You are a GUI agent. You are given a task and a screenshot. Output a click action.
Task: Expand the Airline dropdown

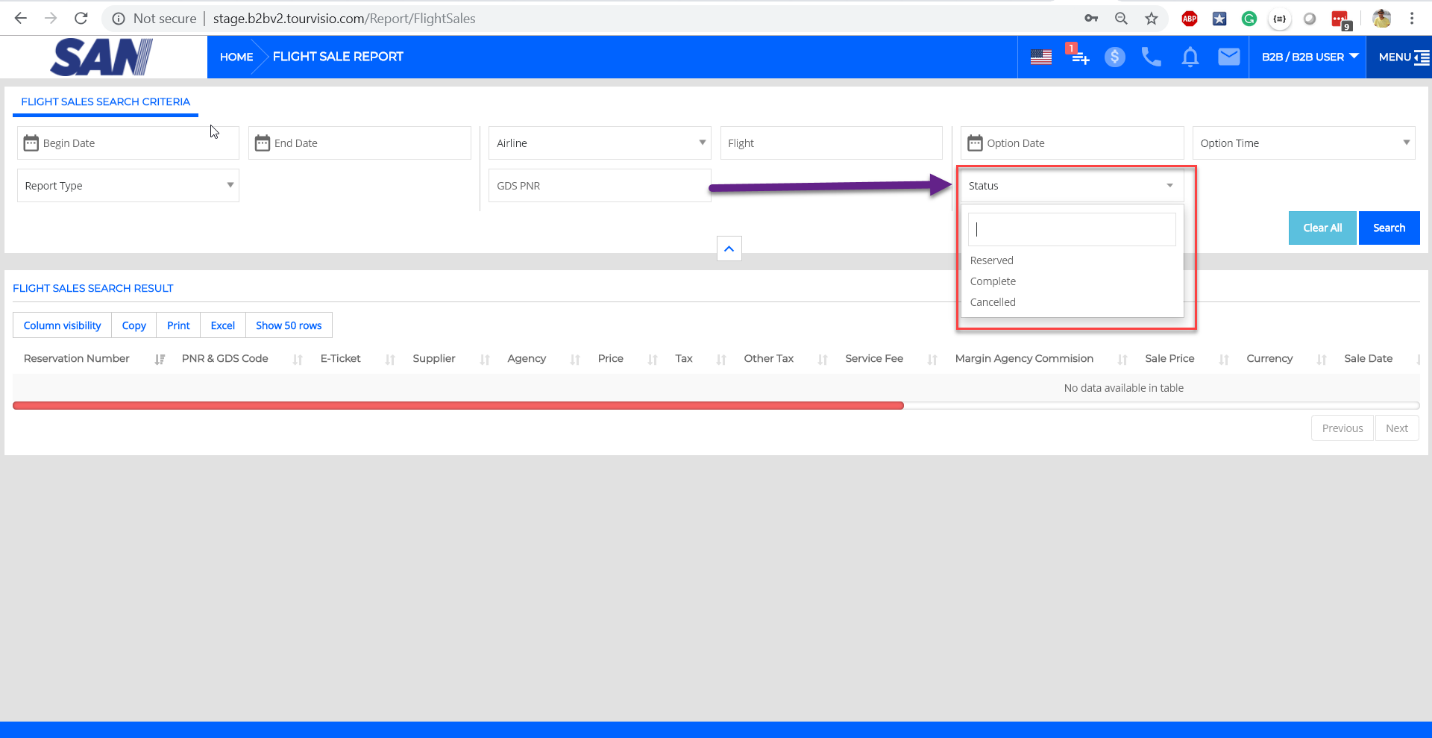(599, 143)
